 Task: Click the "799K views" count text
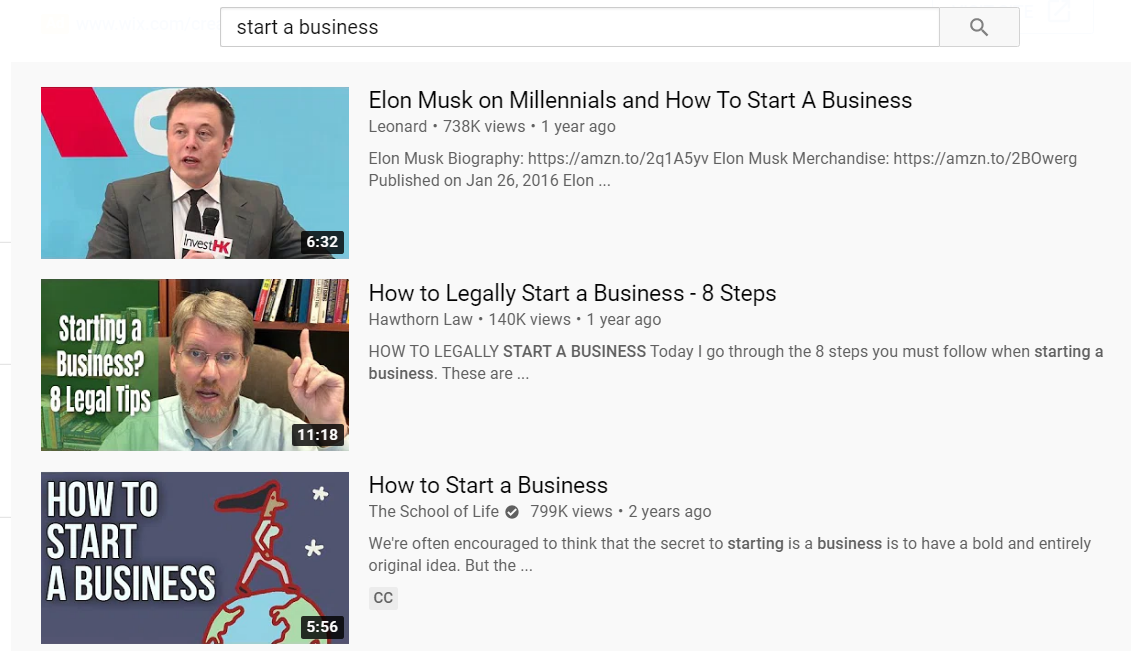(x=571, y=511)
